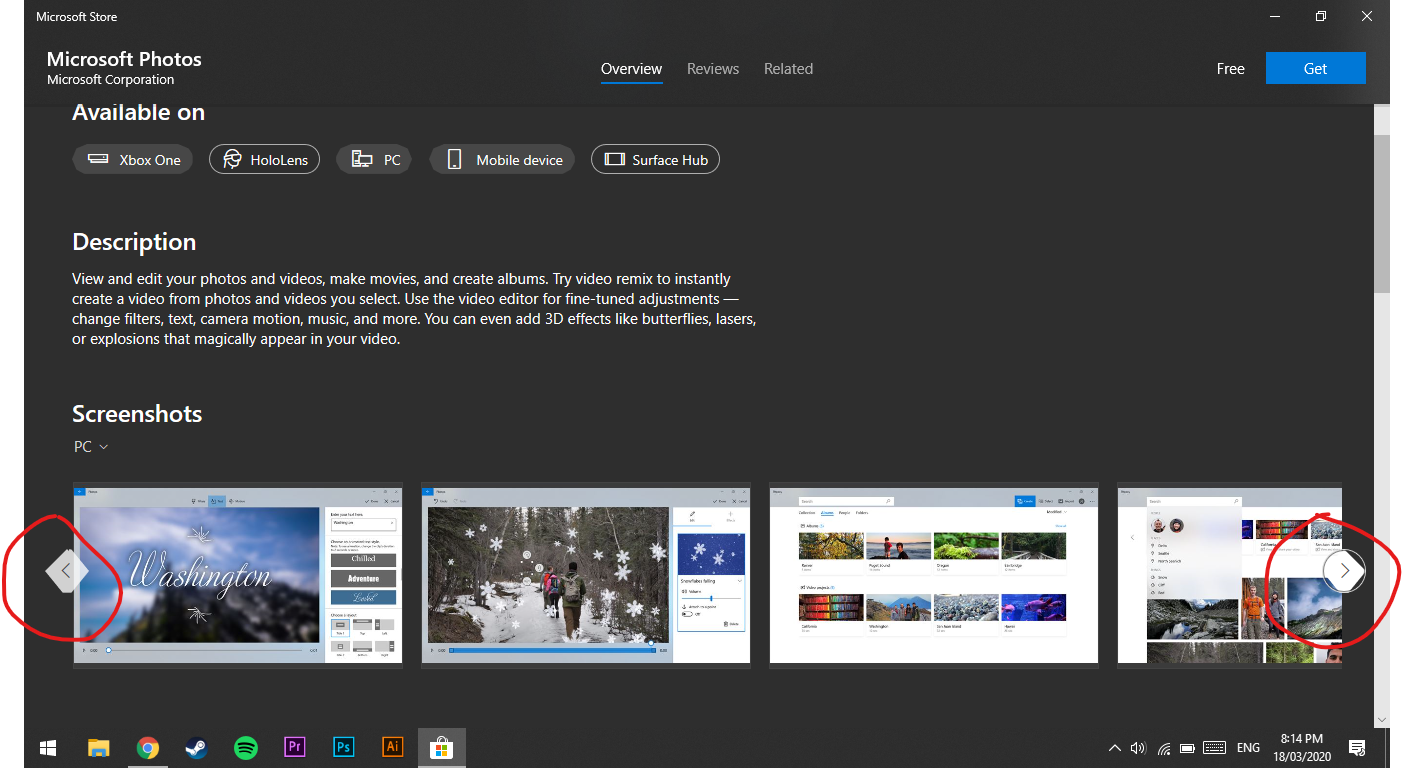Viewport: 1403px width, 768px height.
Task: Switch to the Overview tab
Action: pyautogui.click(x=631, y=69)
